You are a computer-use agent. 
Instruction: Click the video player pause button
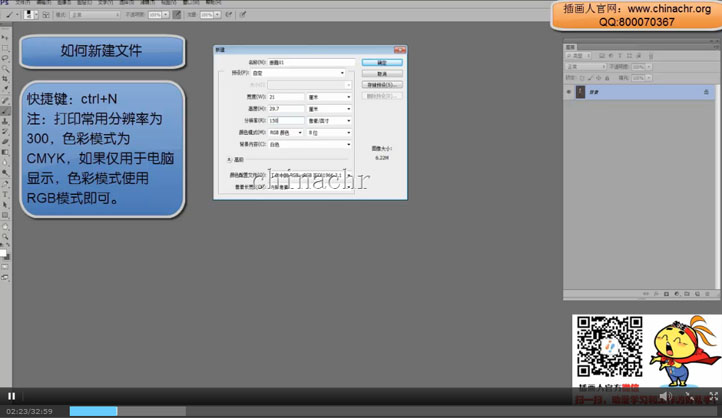tap(12, 397)
